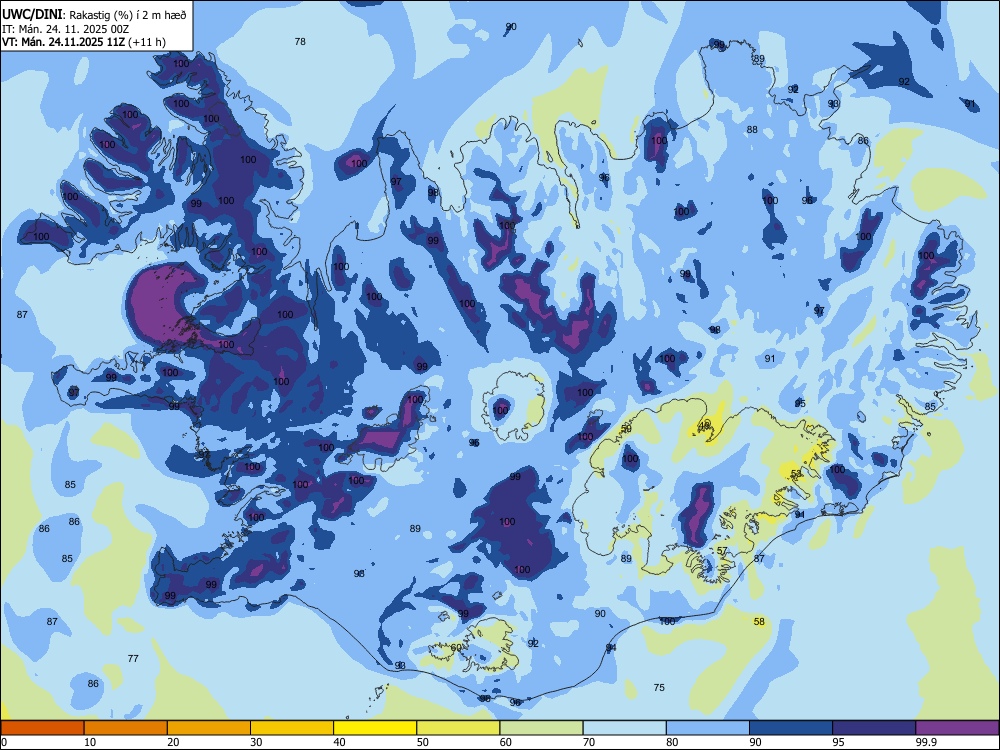Viewport: 1000px width, 750px height.
Task: Choose the medium blue 90–95 legend band
Action: (791, 728)
